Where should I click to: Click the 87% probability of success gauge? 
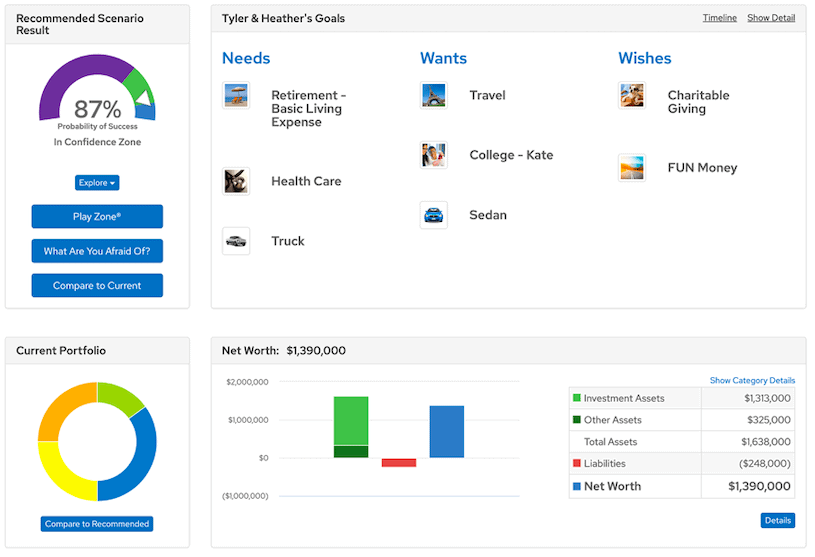coord(97,100)
